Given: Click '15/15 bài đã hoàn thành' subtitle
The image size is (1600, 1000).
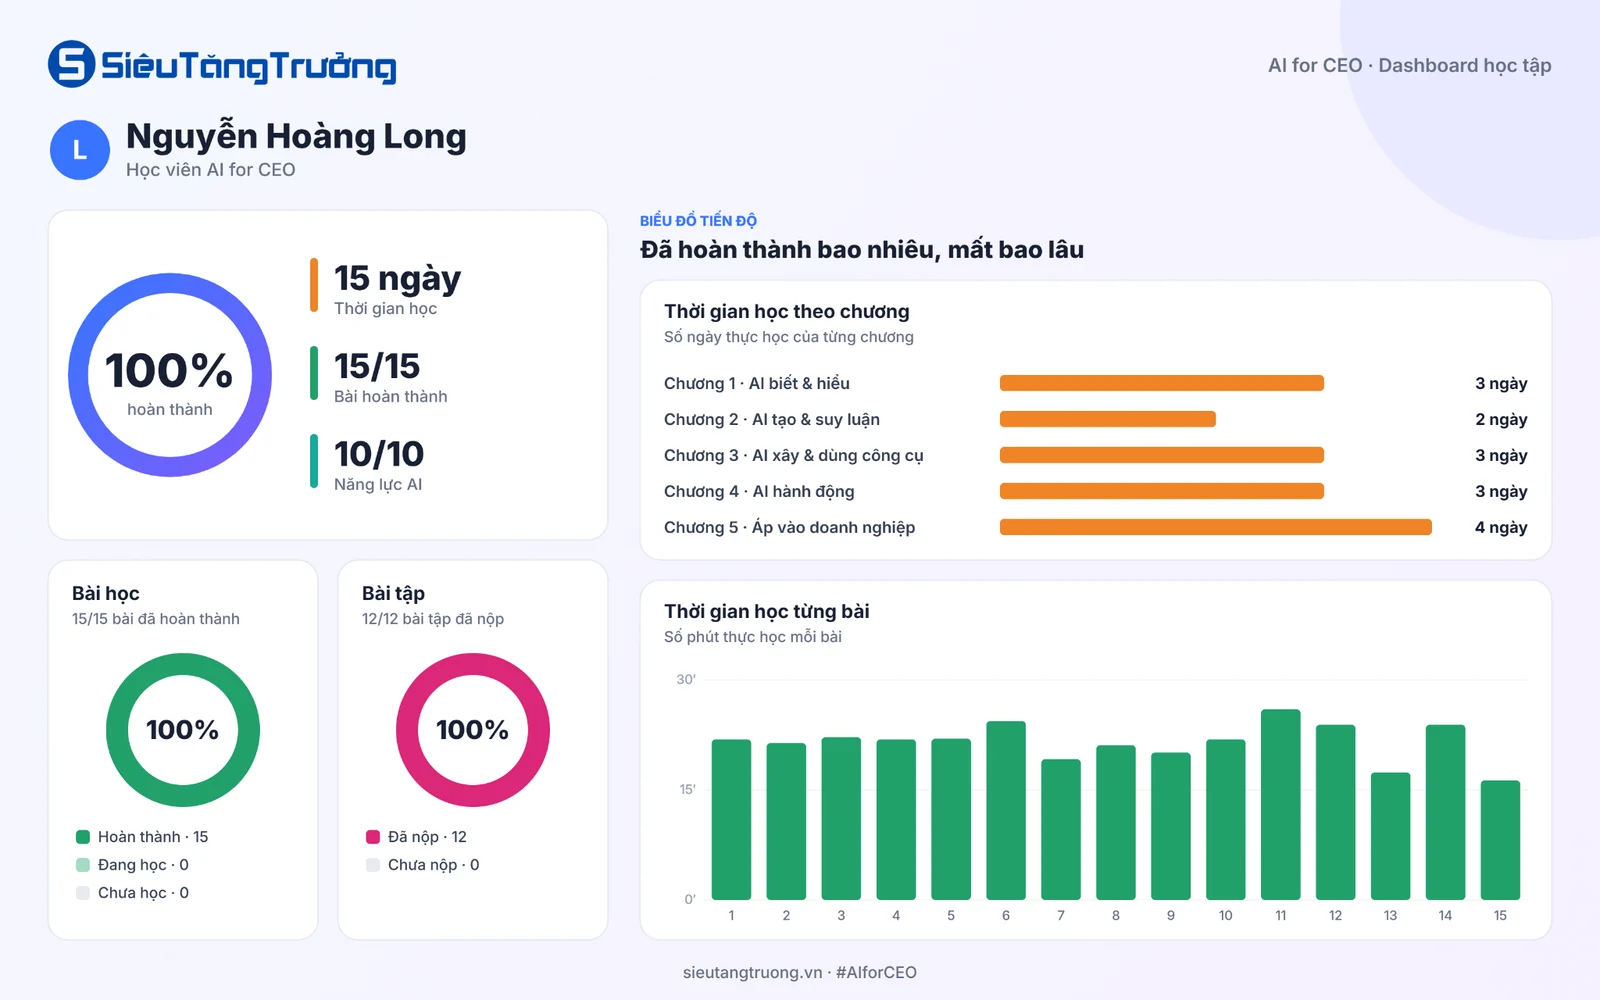Looking at the screenshot, I should (156, 619).
